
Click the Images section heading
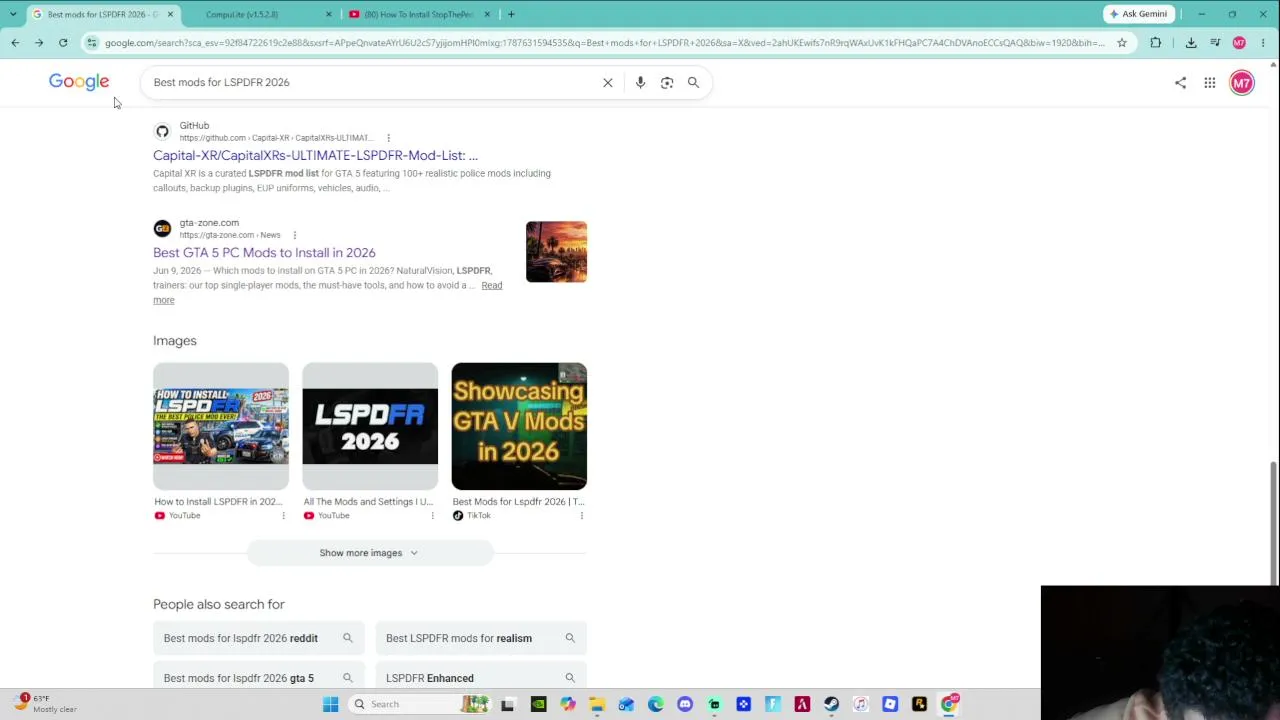[175, 341]
